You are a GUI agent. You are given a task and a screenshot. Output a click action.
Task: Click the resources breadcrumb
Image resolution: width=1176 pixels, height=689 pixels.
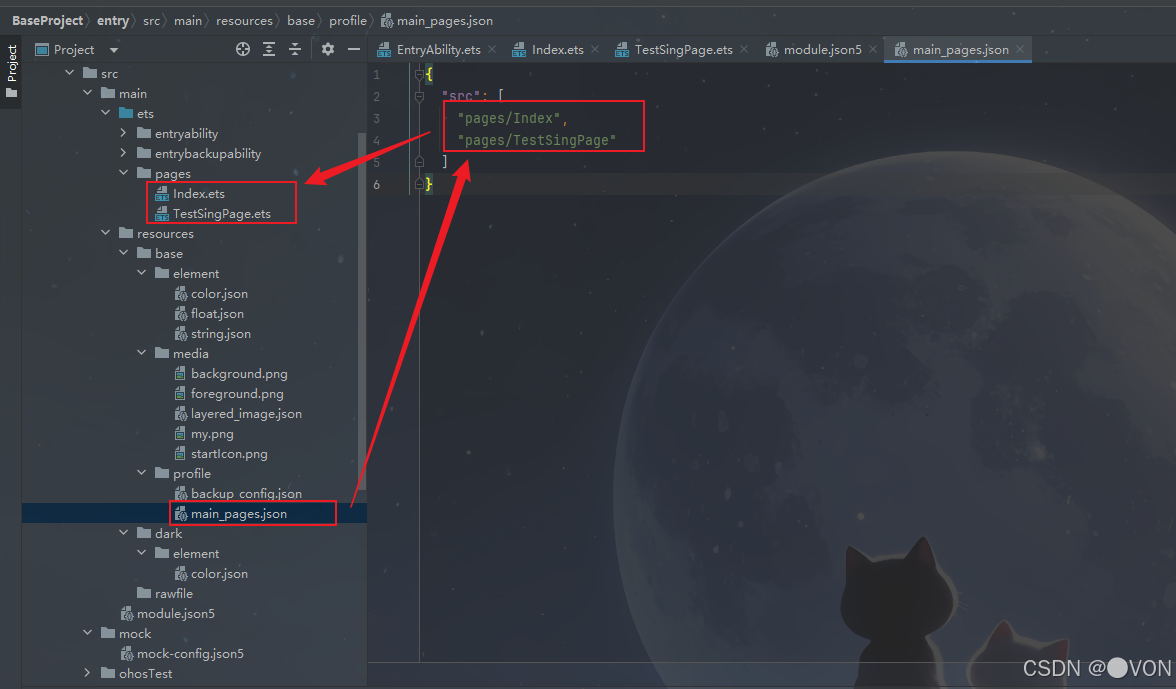tap(244, 21)
